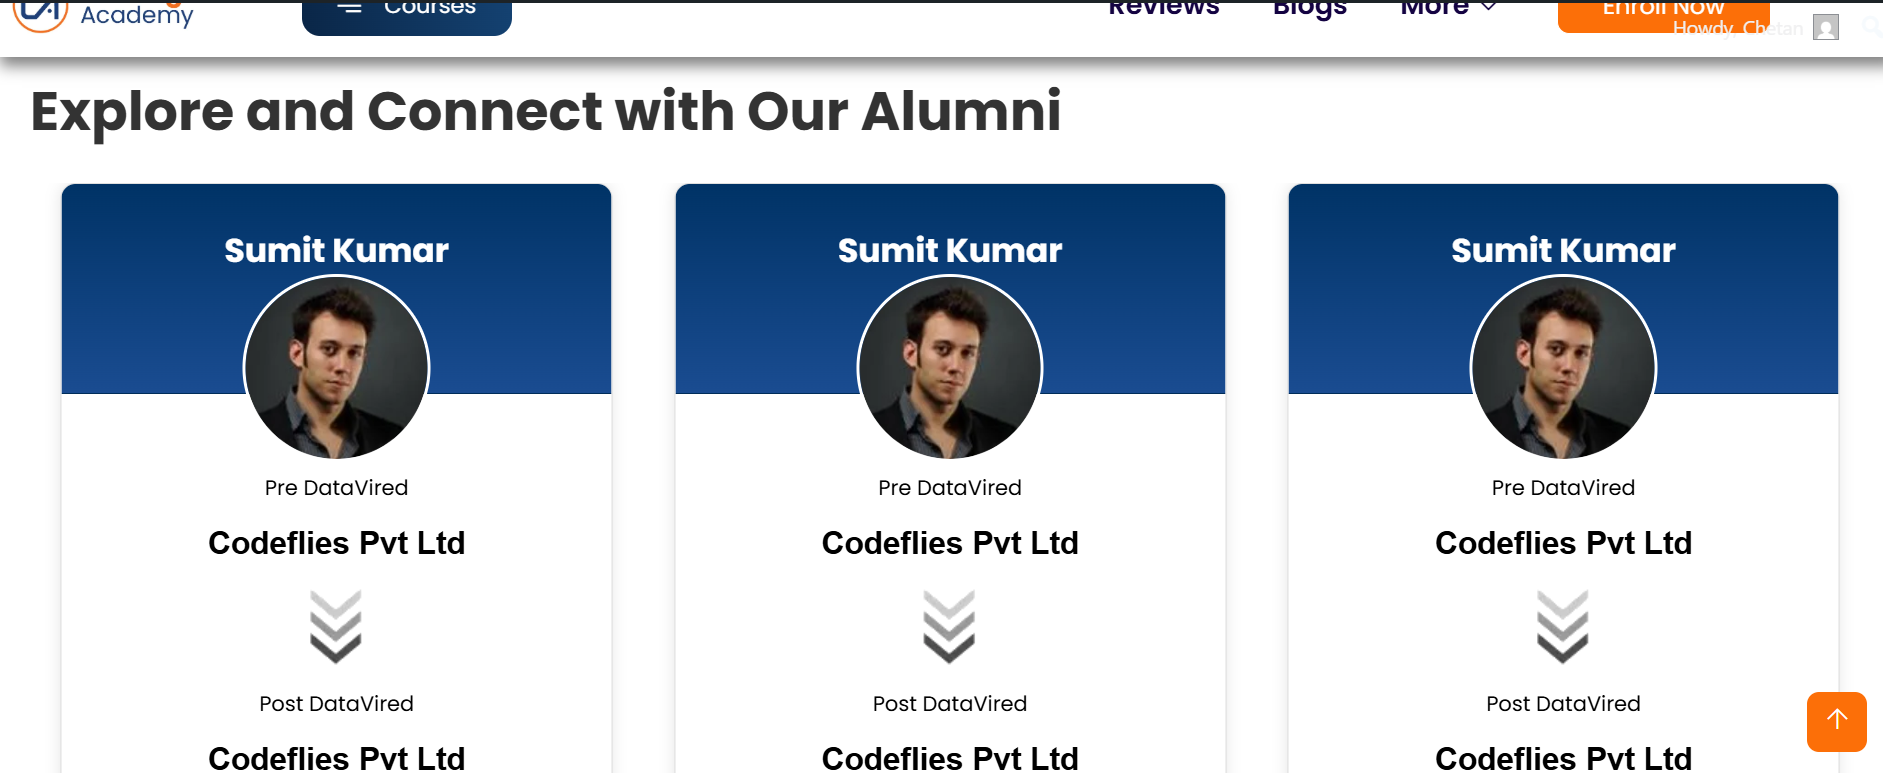Click double chevron arrows in first alumni card
This screenshot has height=773, width=1883.
tap(336, 627)
